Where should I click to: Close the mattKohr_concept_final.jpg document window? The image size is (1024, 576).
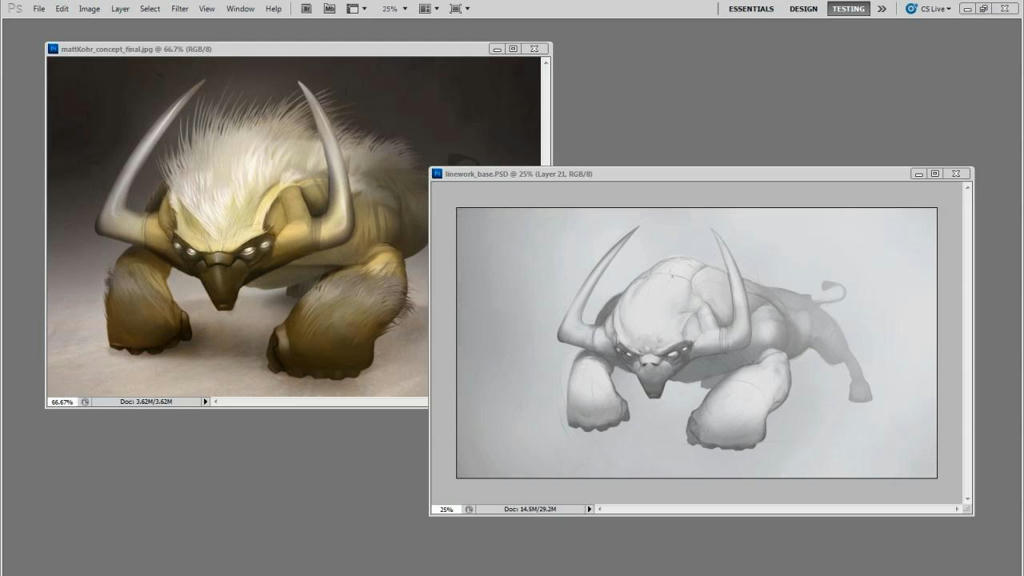[534, 49]
